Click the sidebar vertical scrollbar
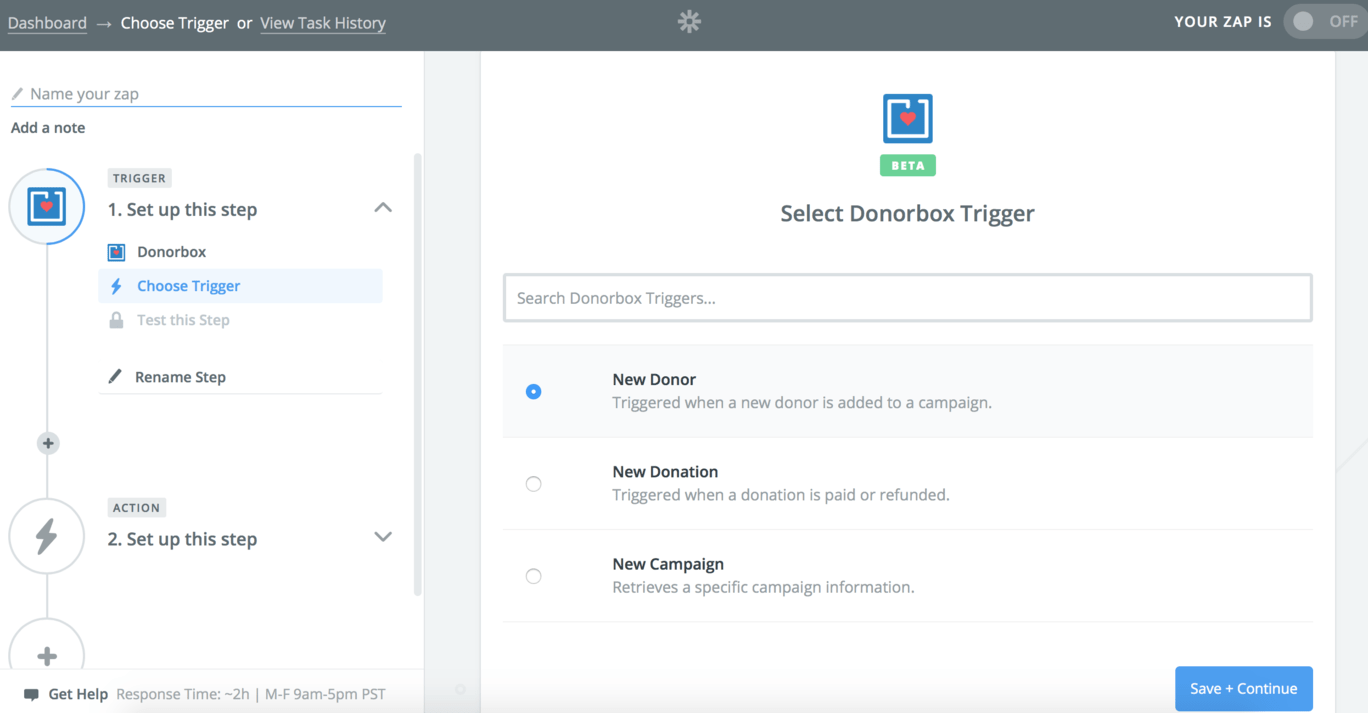The image size is (1368, 713). [x=418, y=375]
